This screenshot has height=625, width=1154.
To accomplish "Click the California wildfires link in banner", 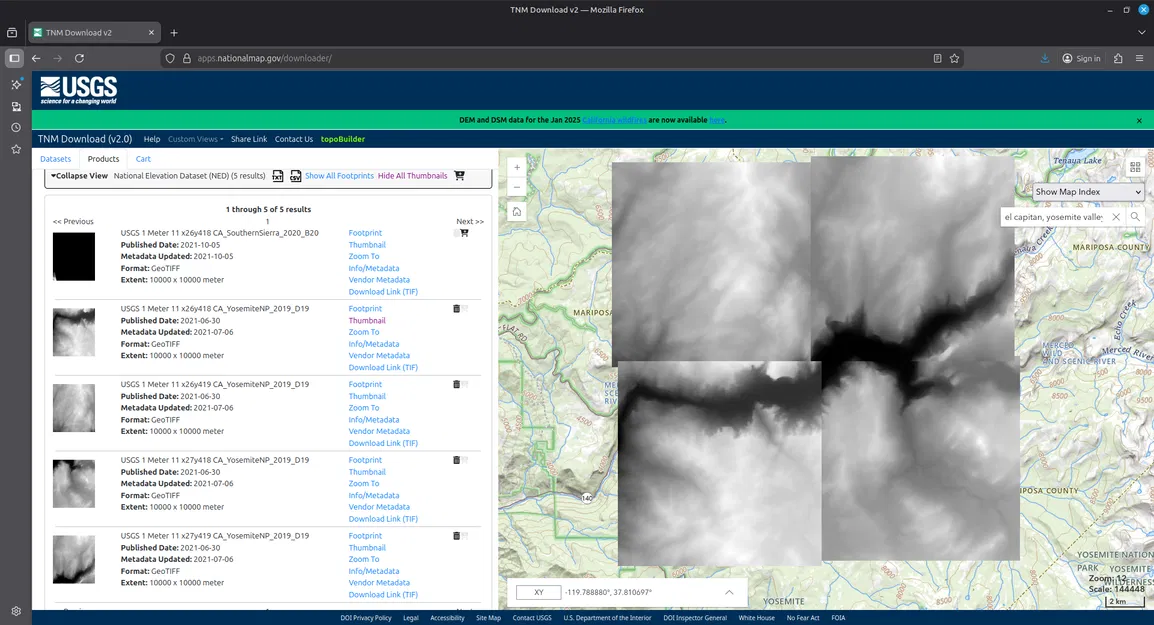I will [x=614, y=120].
